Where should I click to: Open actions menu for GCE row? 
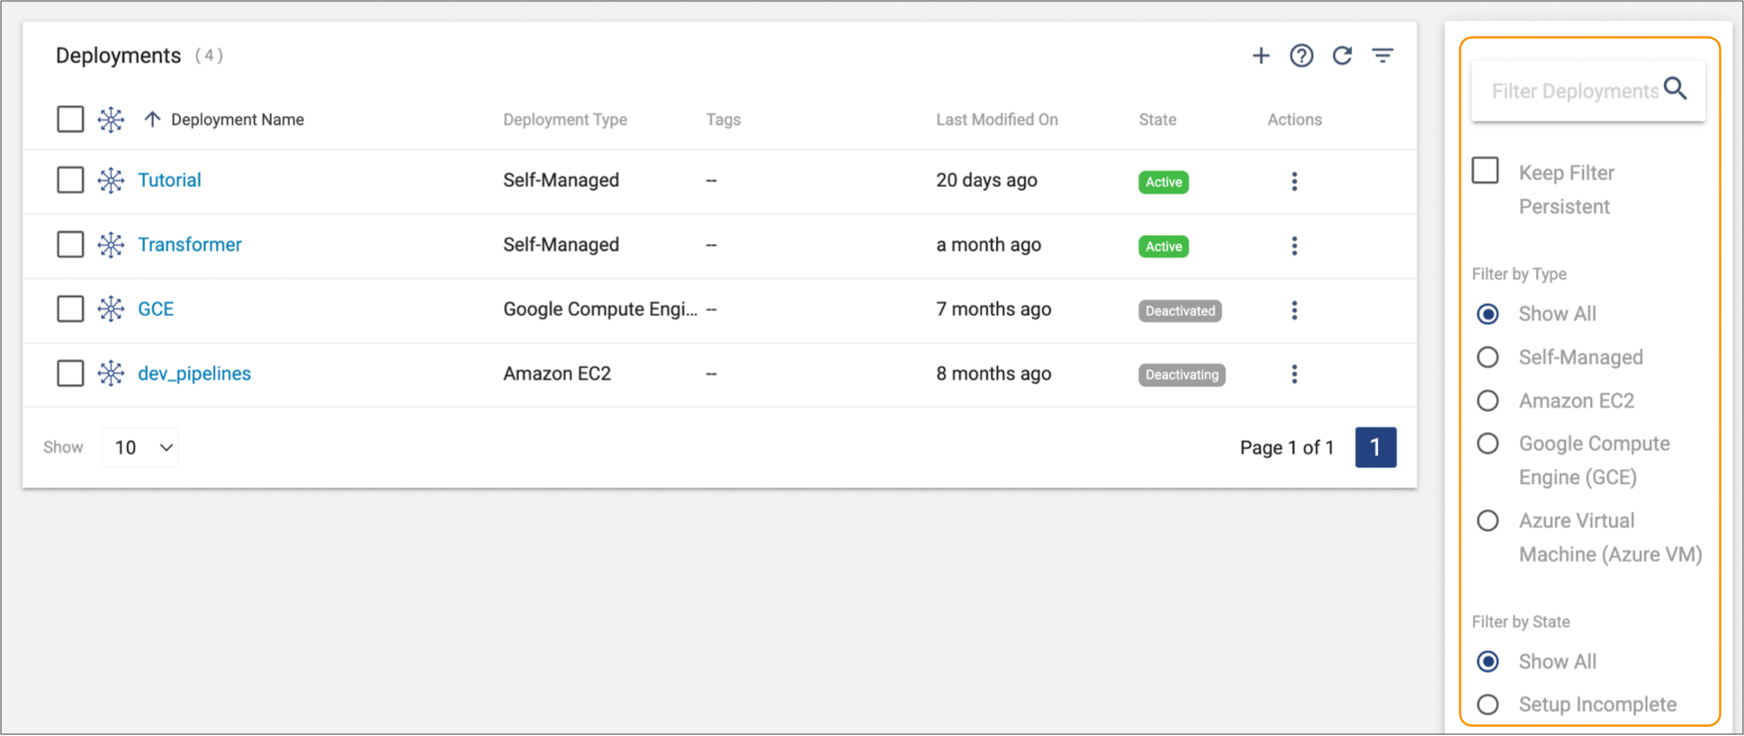point(1294,310)
